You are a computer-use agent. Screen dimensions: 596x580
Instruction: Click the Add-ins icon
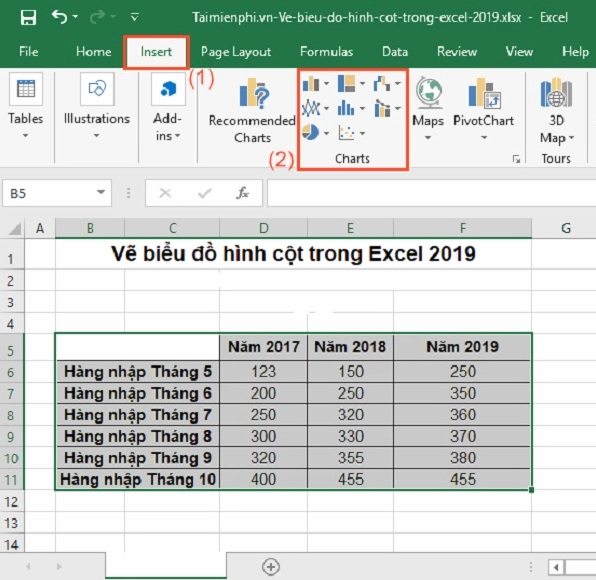click(x=168, y=89)
